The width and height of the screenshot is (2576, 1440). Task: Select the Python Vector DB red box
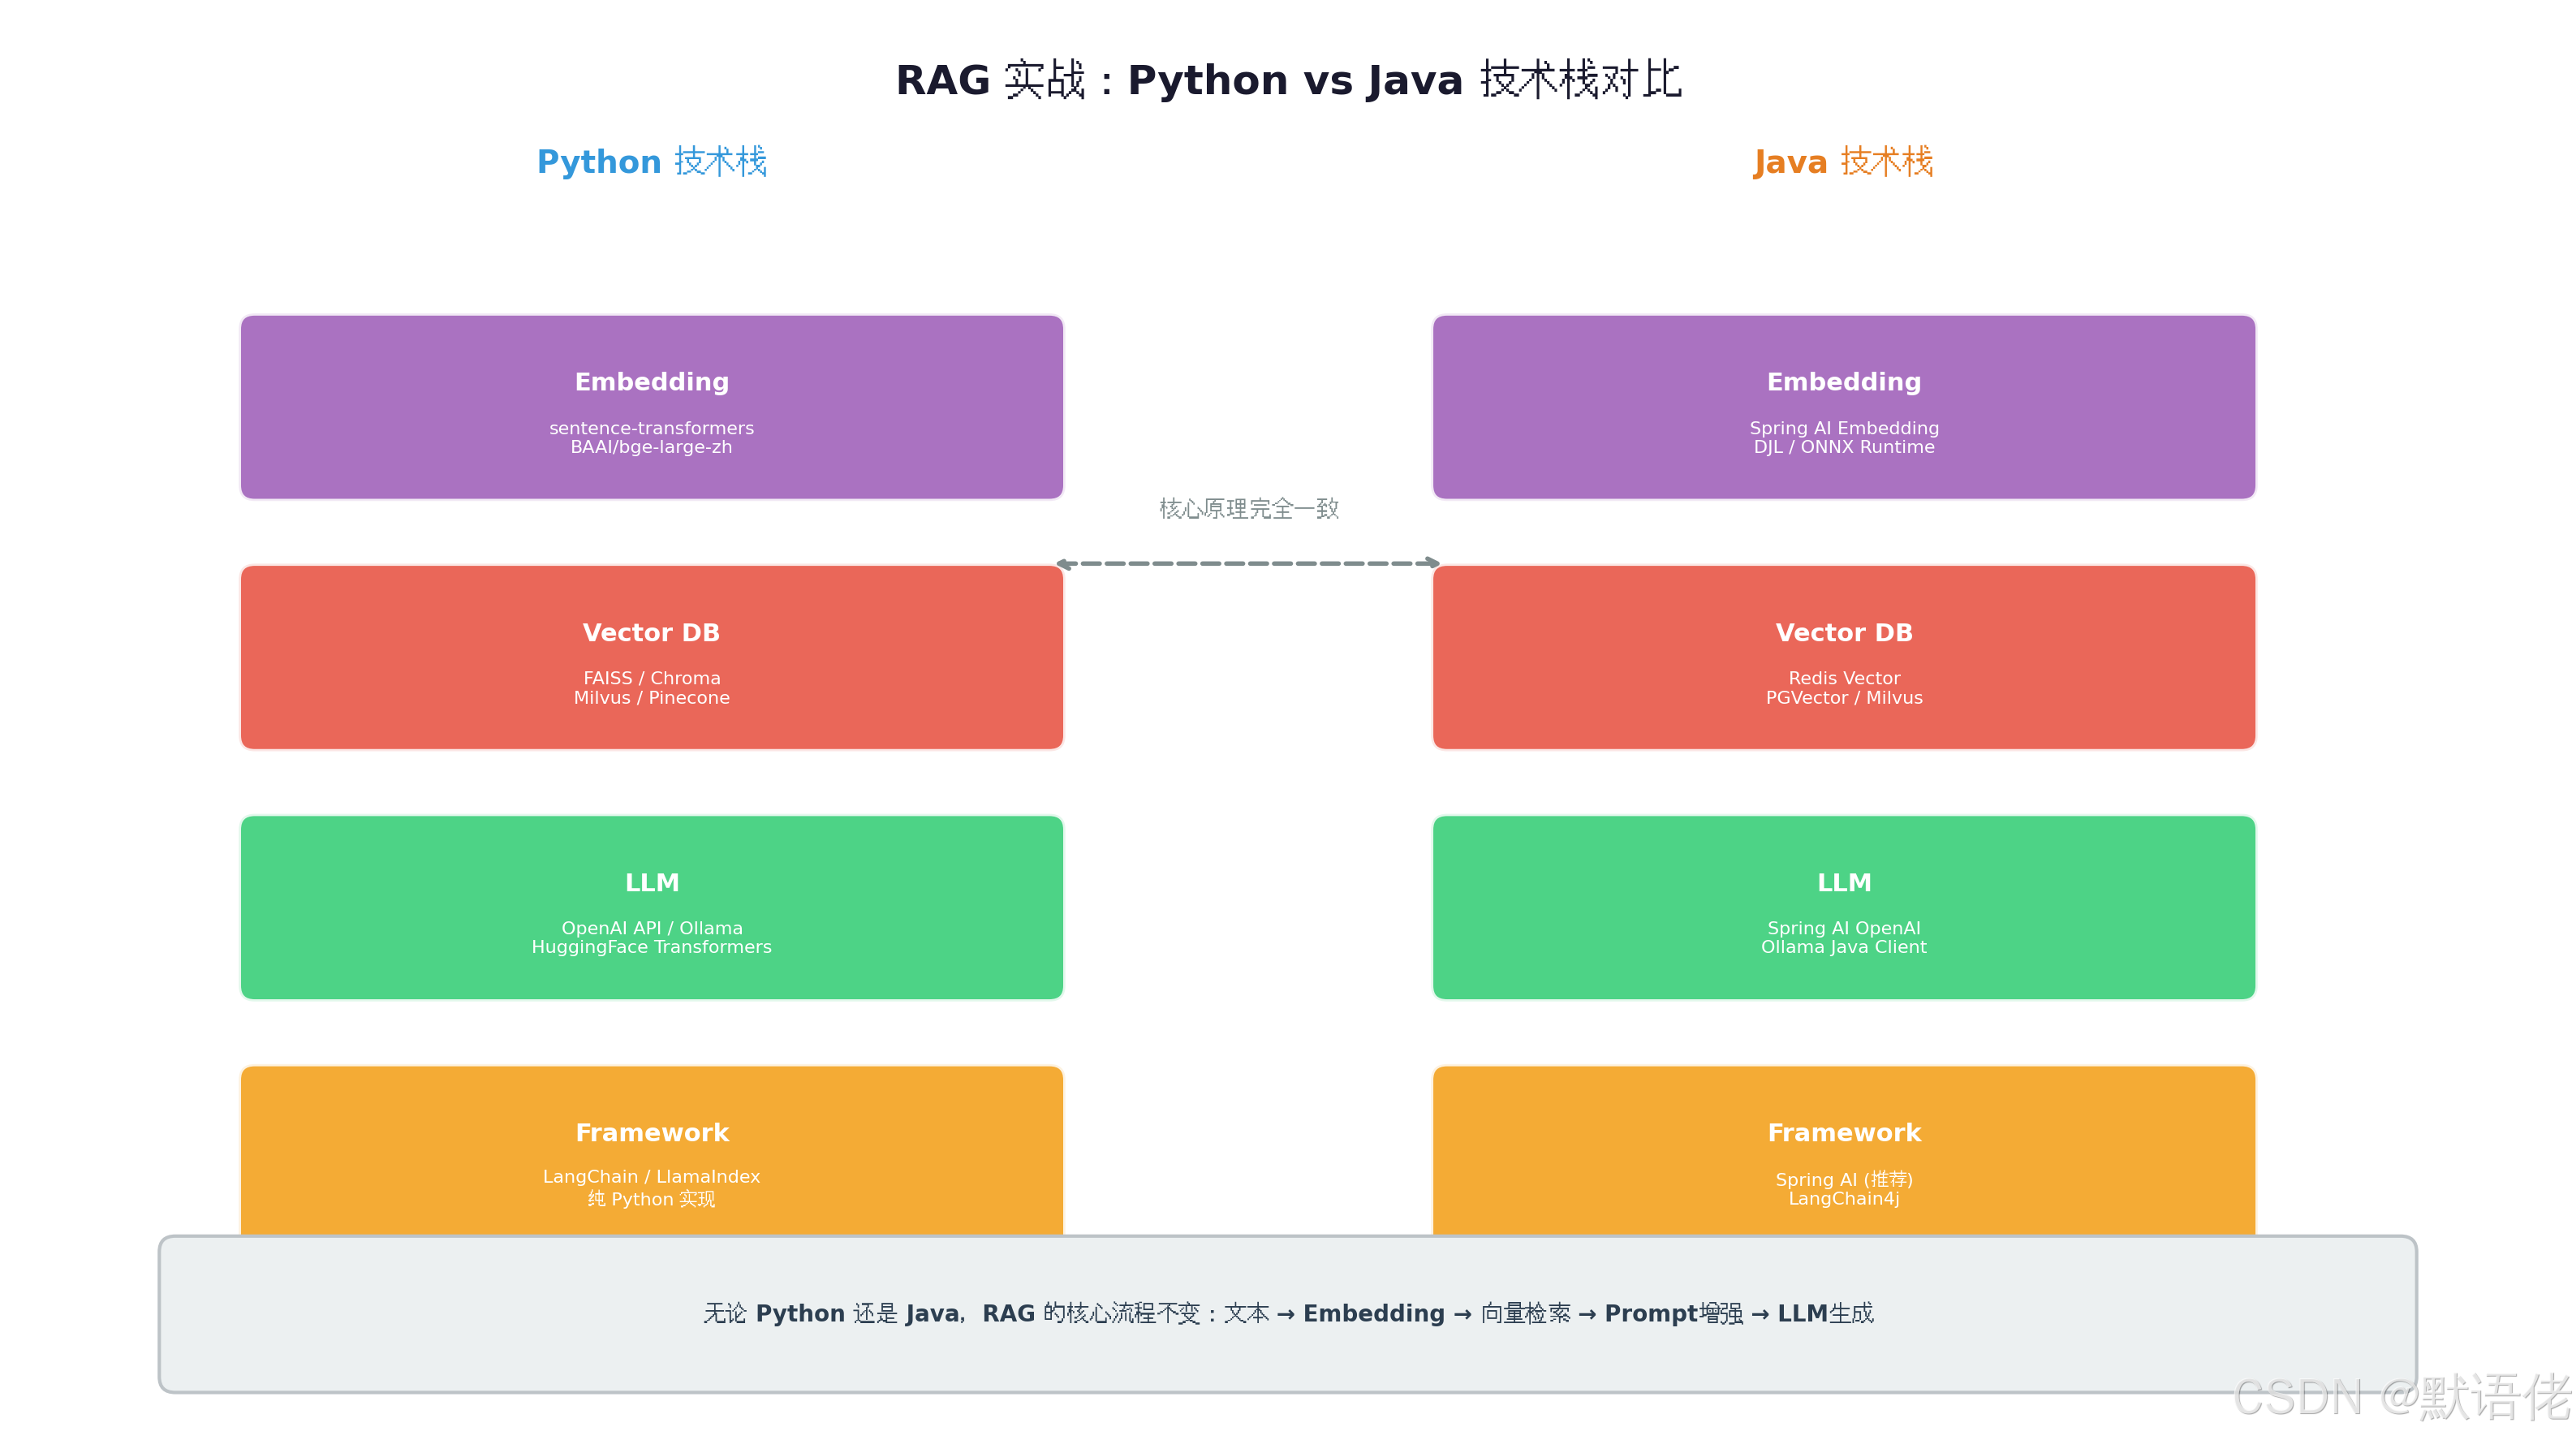[x=651, y=657]
